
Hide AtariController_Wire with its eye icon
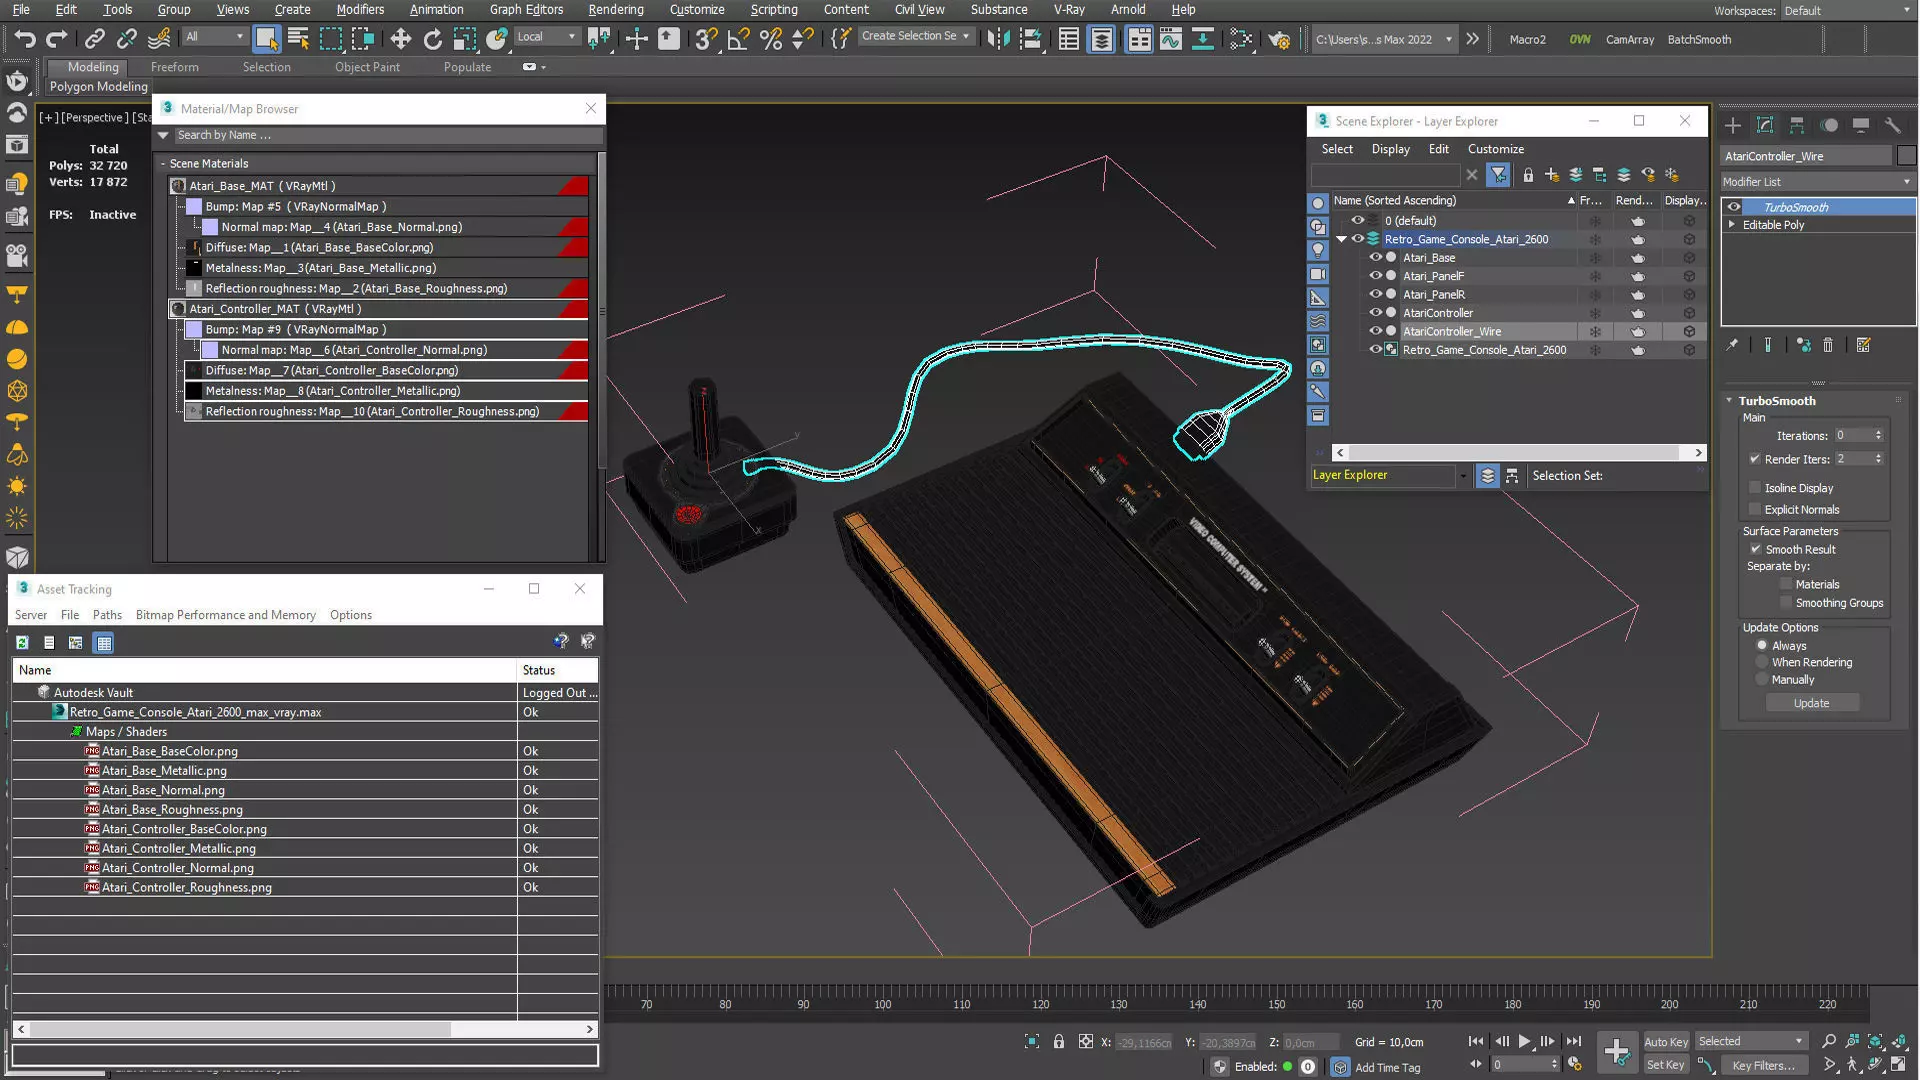pyautogui.click(x=1375, y=331)
